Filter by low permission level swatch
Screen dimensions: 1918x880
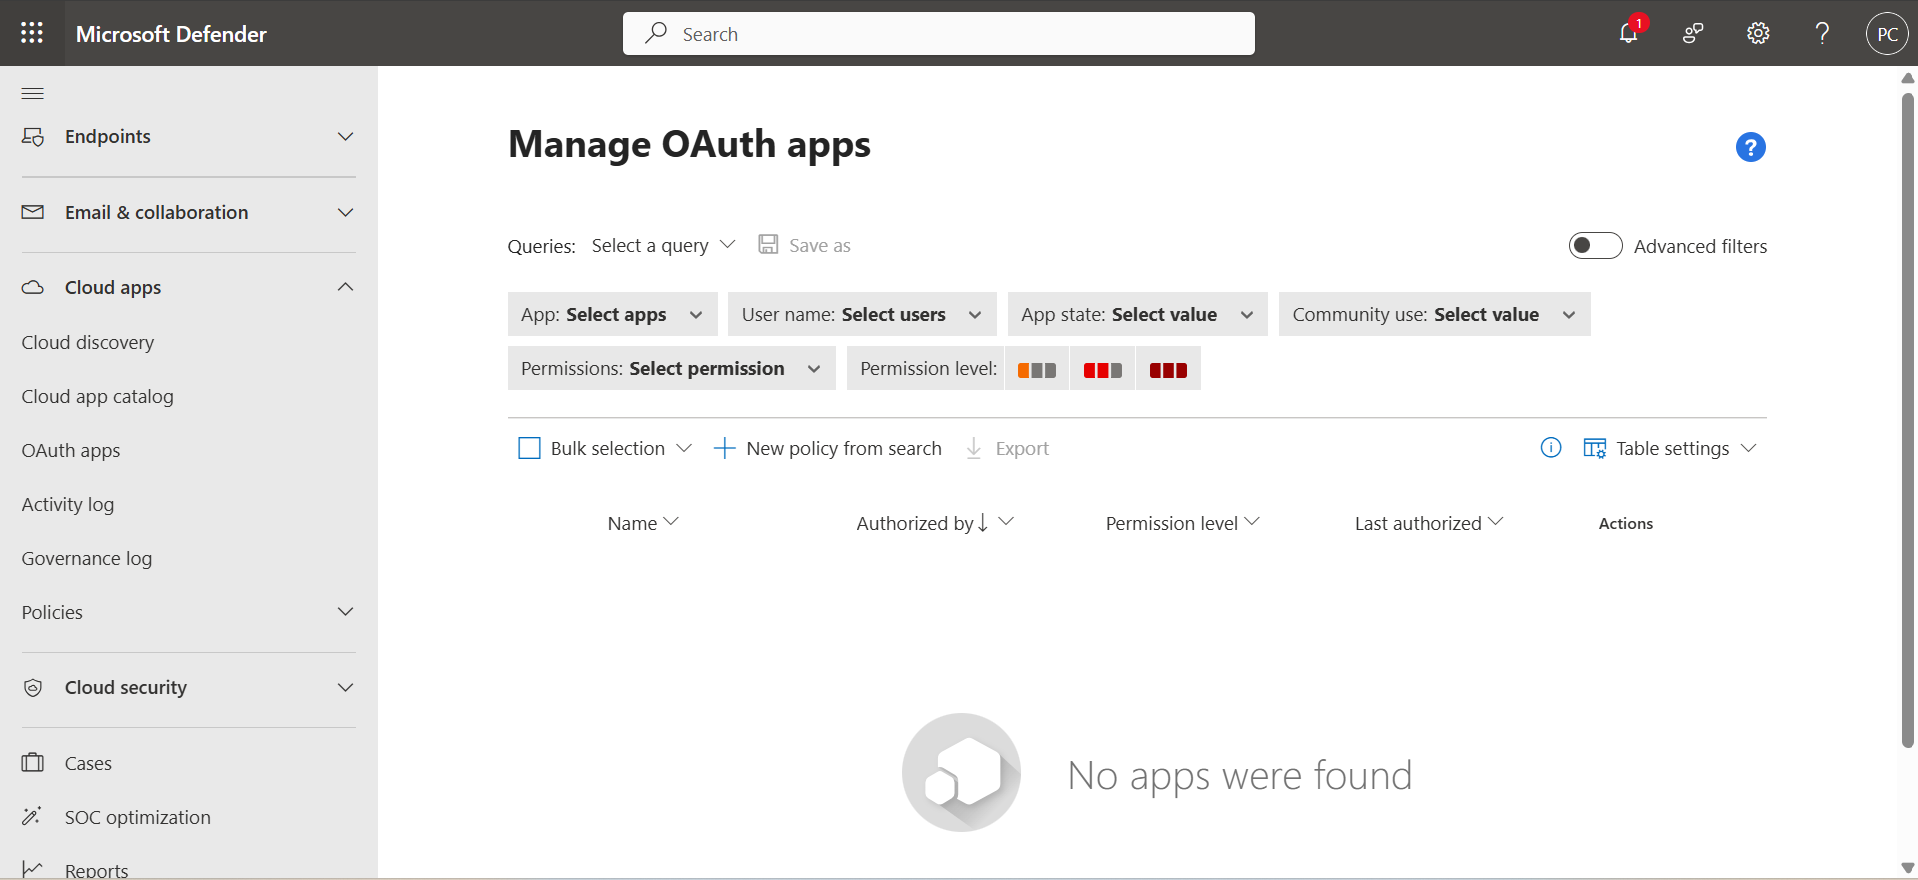(x=1037, y=369)
